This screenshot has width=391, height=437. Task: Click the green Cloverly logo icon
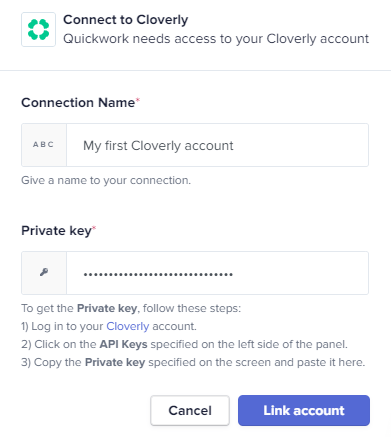[38, 29]
